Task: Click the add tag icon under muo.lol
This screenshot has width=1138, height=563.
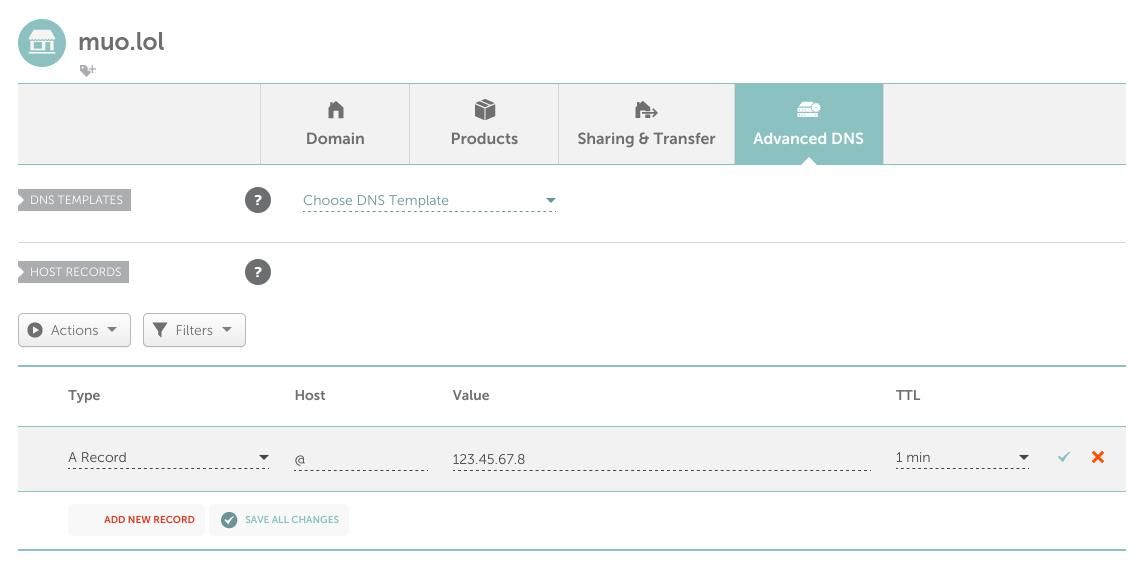Action: [x=87, y=70]
